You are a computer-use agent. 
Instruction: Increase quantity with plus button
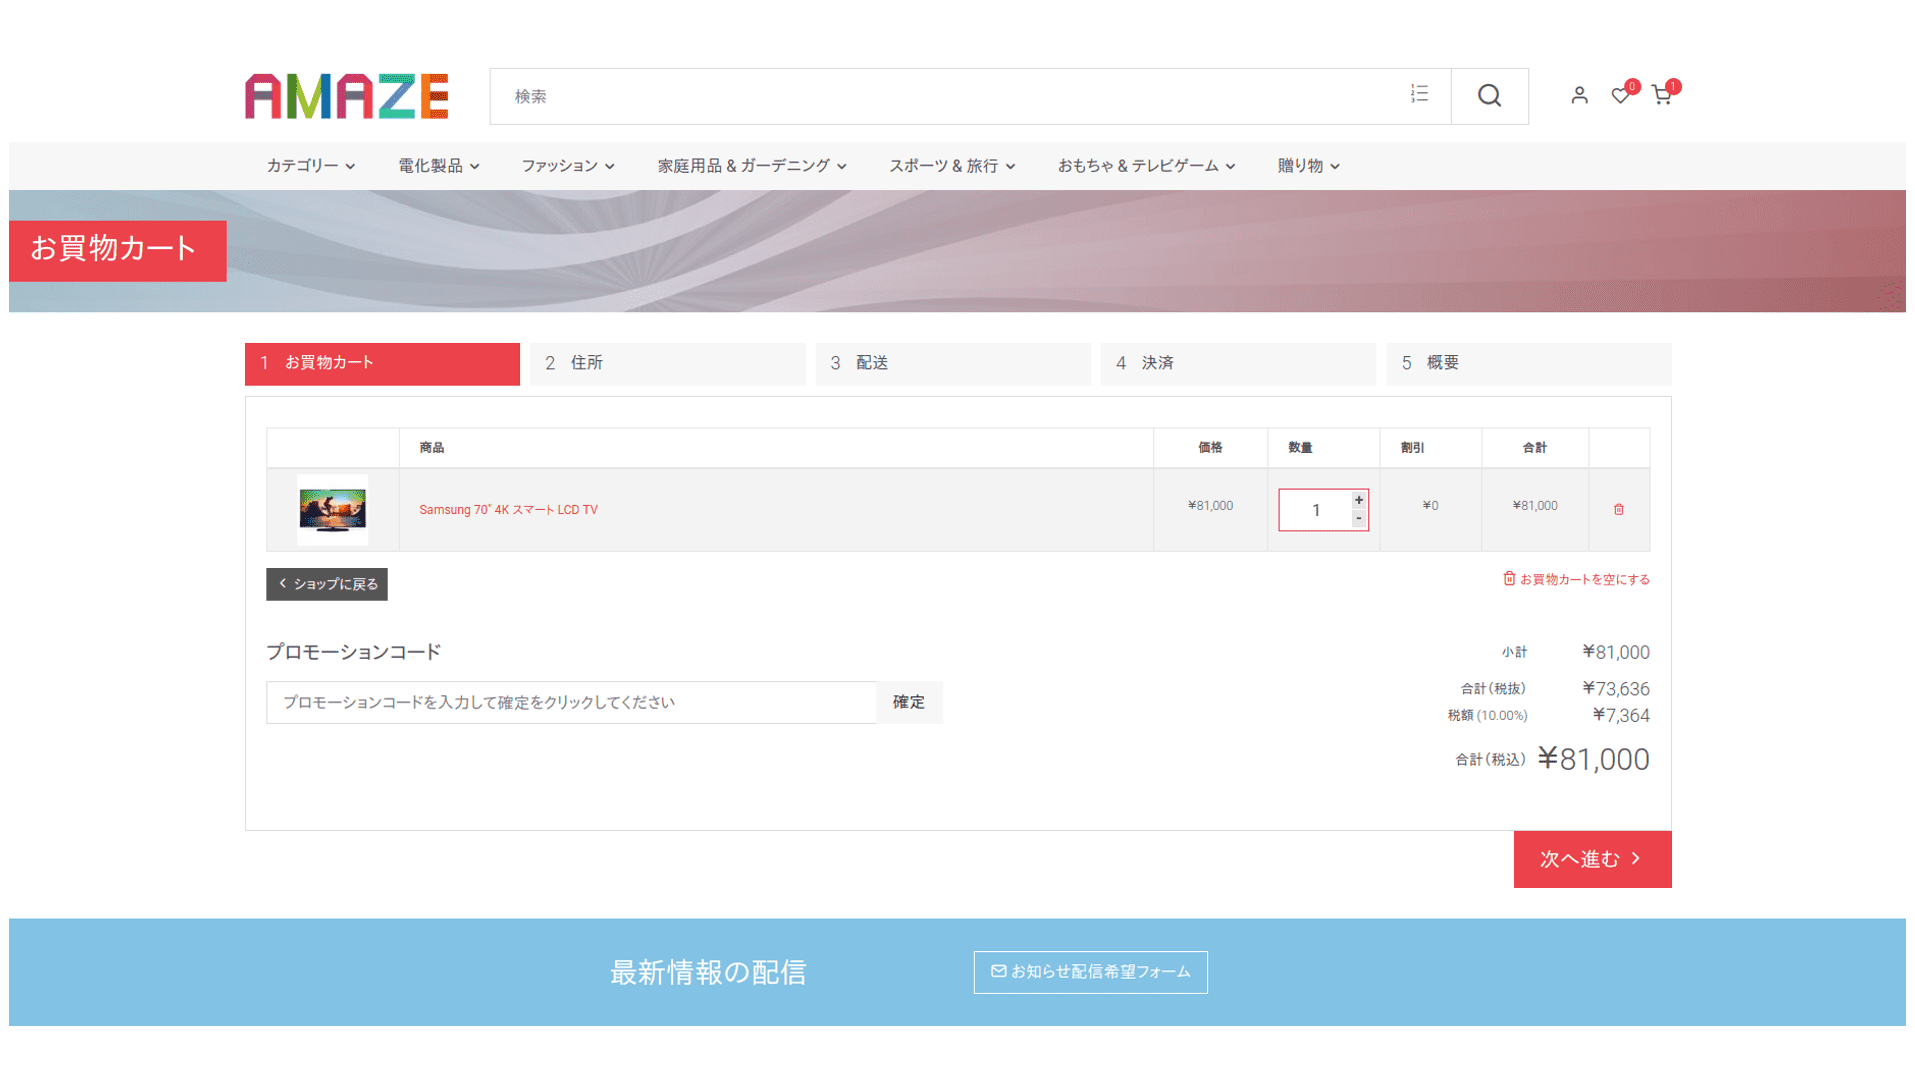pyautogui.click(x=1359, y=500)
